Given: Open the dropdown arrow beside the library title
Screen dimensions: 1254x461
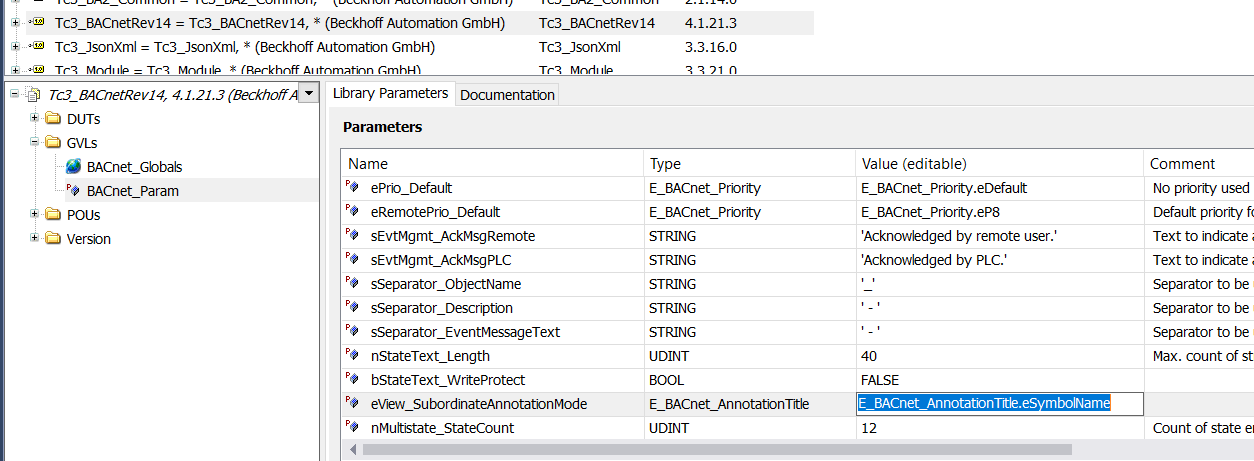Looking at the screenshot, I should [309, 93].
